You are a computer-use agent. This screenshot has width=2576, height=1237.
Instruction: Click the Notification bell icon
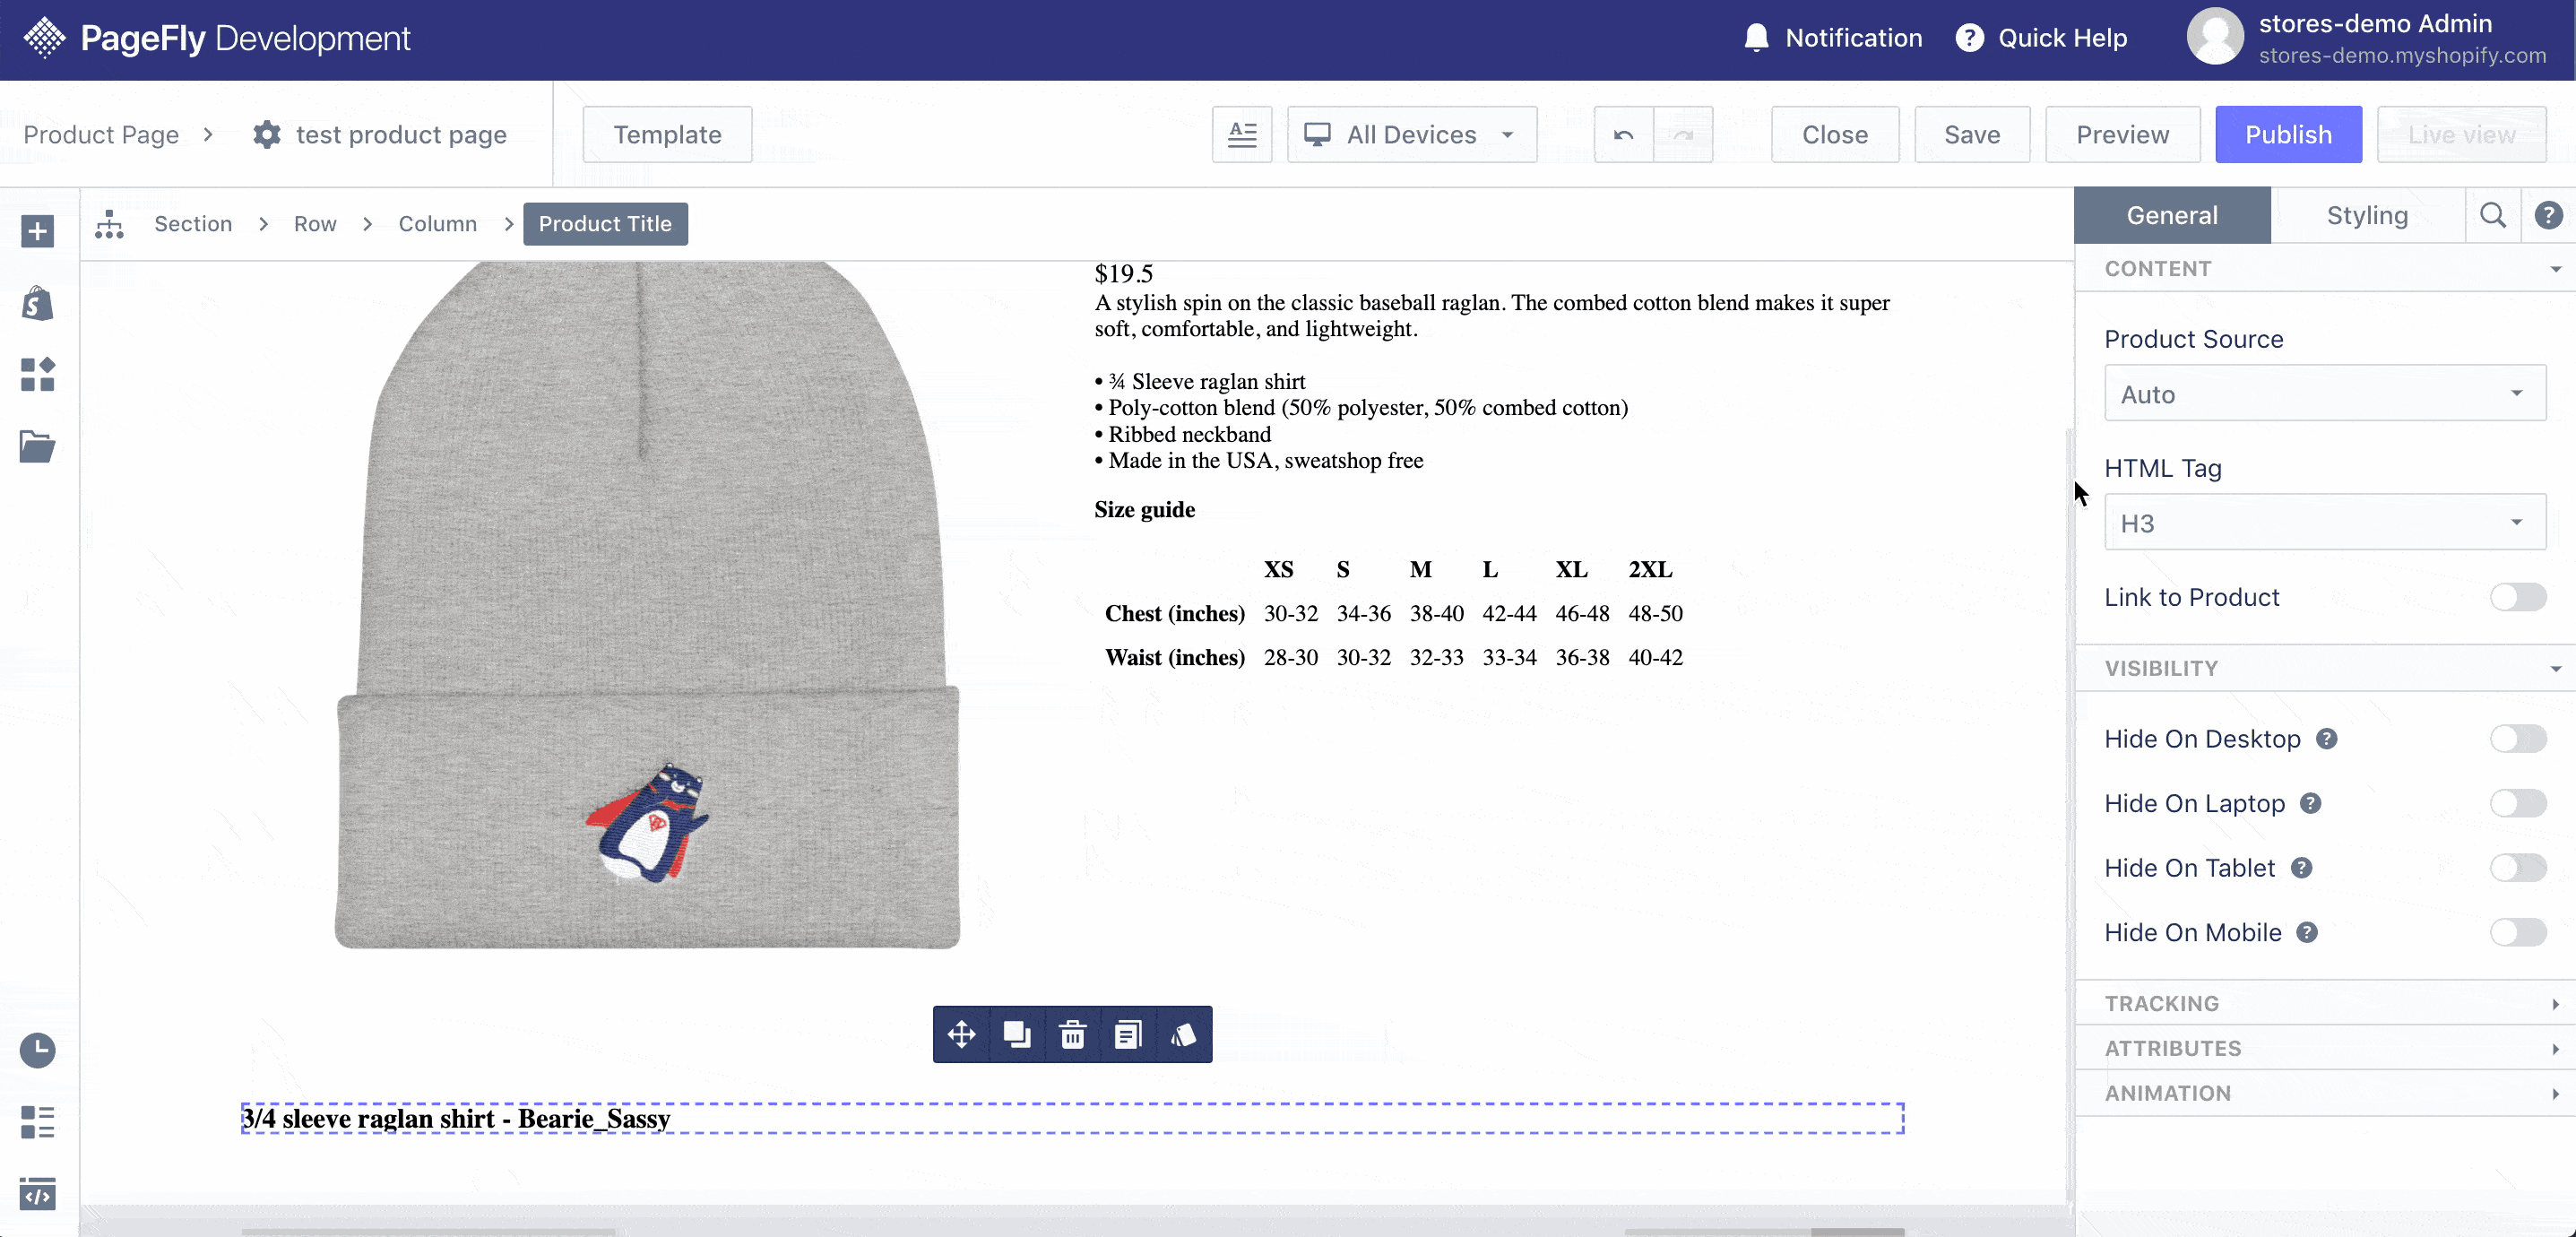1756,38
